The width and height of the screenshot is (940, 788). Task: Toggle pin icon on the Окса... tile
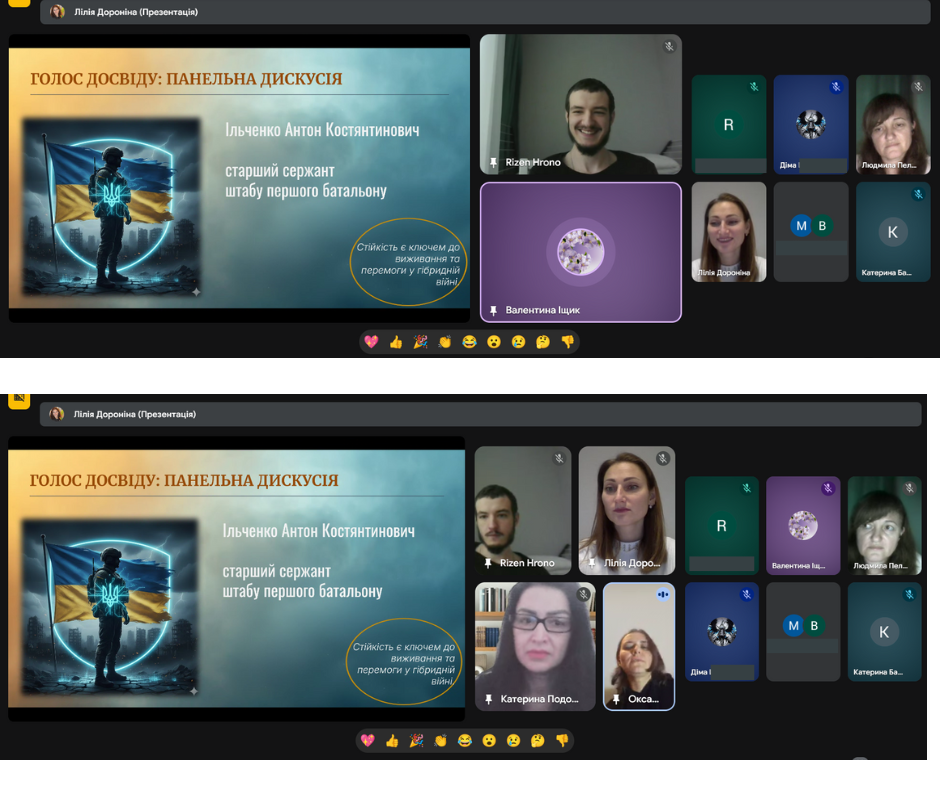(x=616, y=699)
